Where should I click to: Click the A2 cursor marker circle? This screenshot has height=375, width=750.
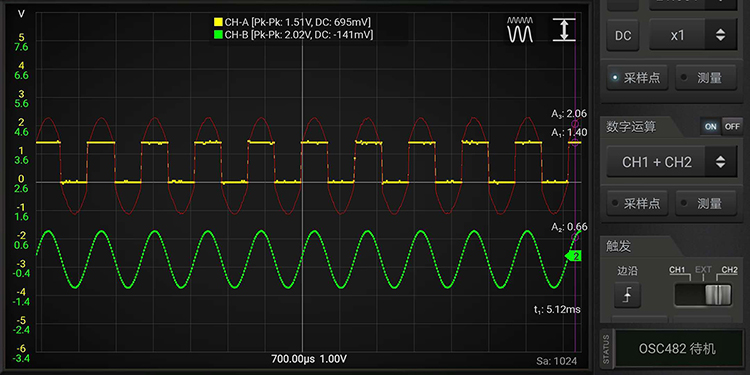coord(575,237)
